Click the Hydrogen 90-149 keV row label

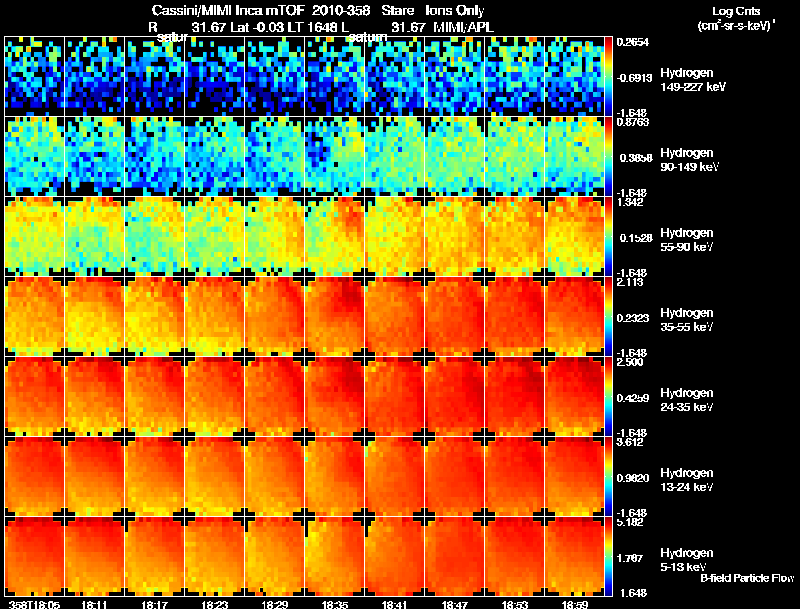pos(689,160)
